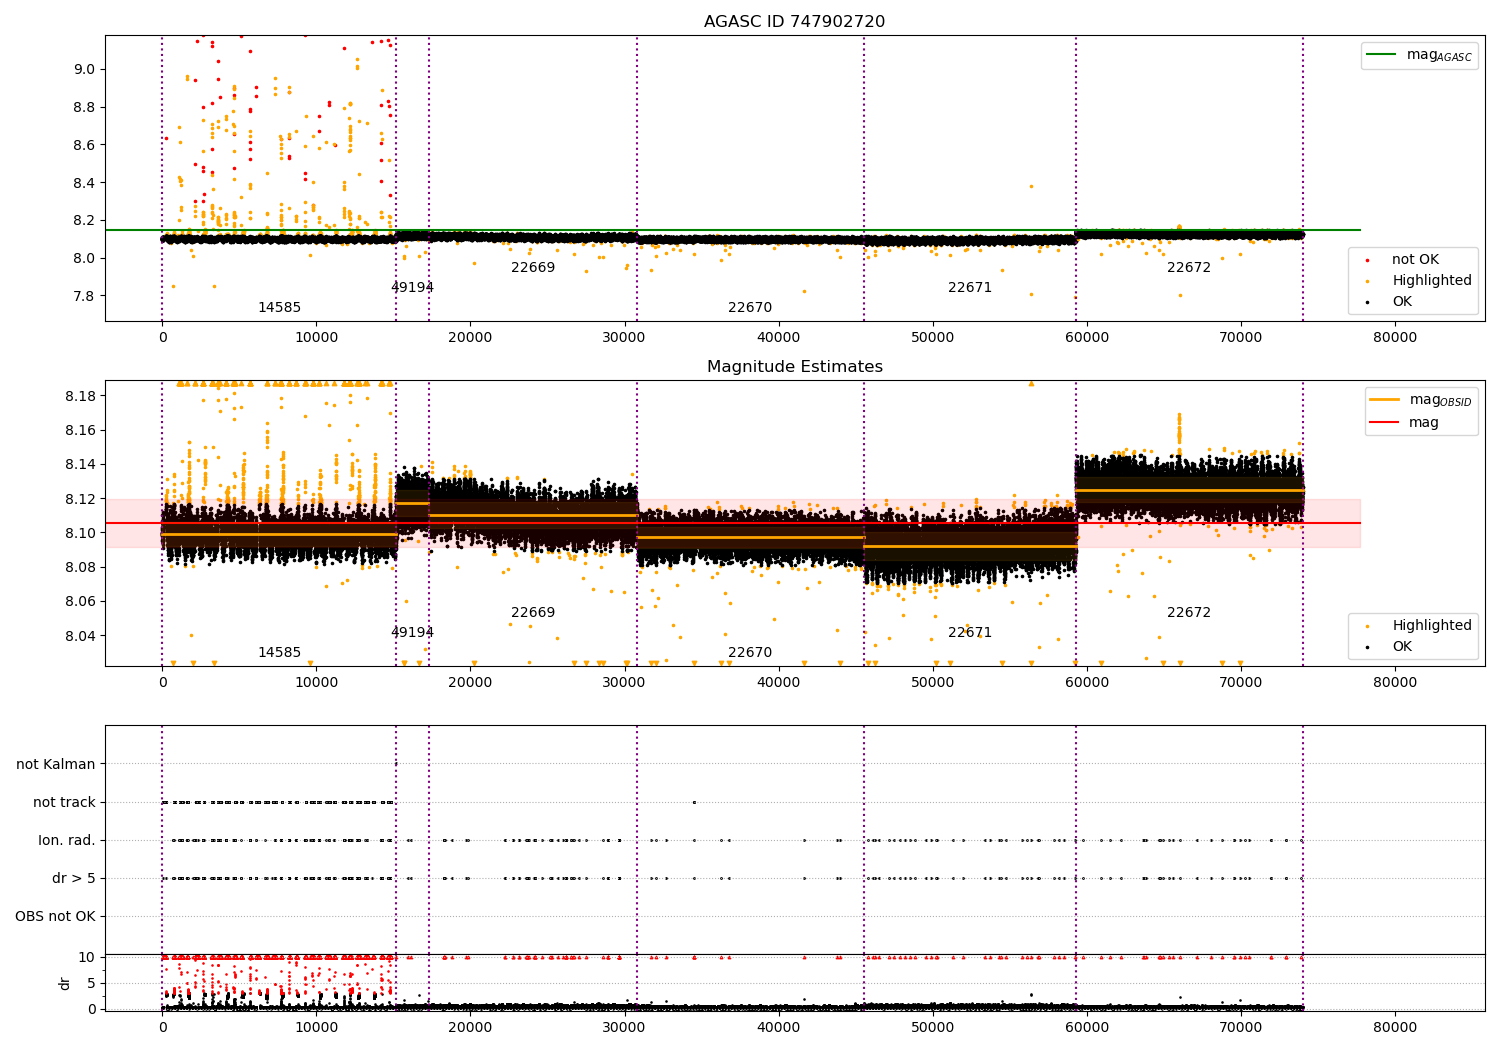Click the 'dr' y-axis label of bottom strip
Screen dimensions: 1500x1050
[x=65, y=983]
